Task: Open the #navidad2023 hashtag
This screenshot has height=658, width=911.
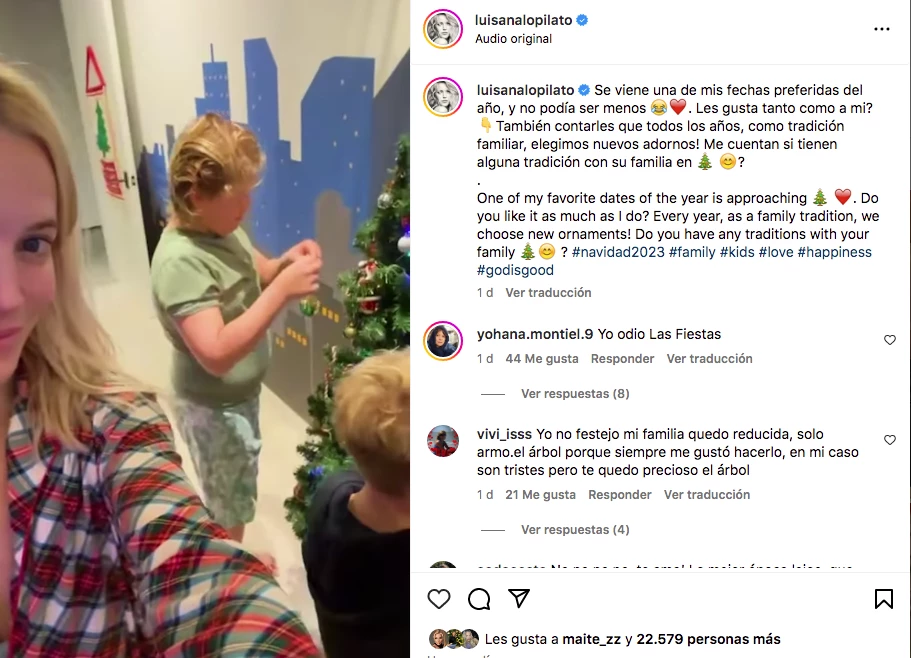Action: [x=618, y=252]
